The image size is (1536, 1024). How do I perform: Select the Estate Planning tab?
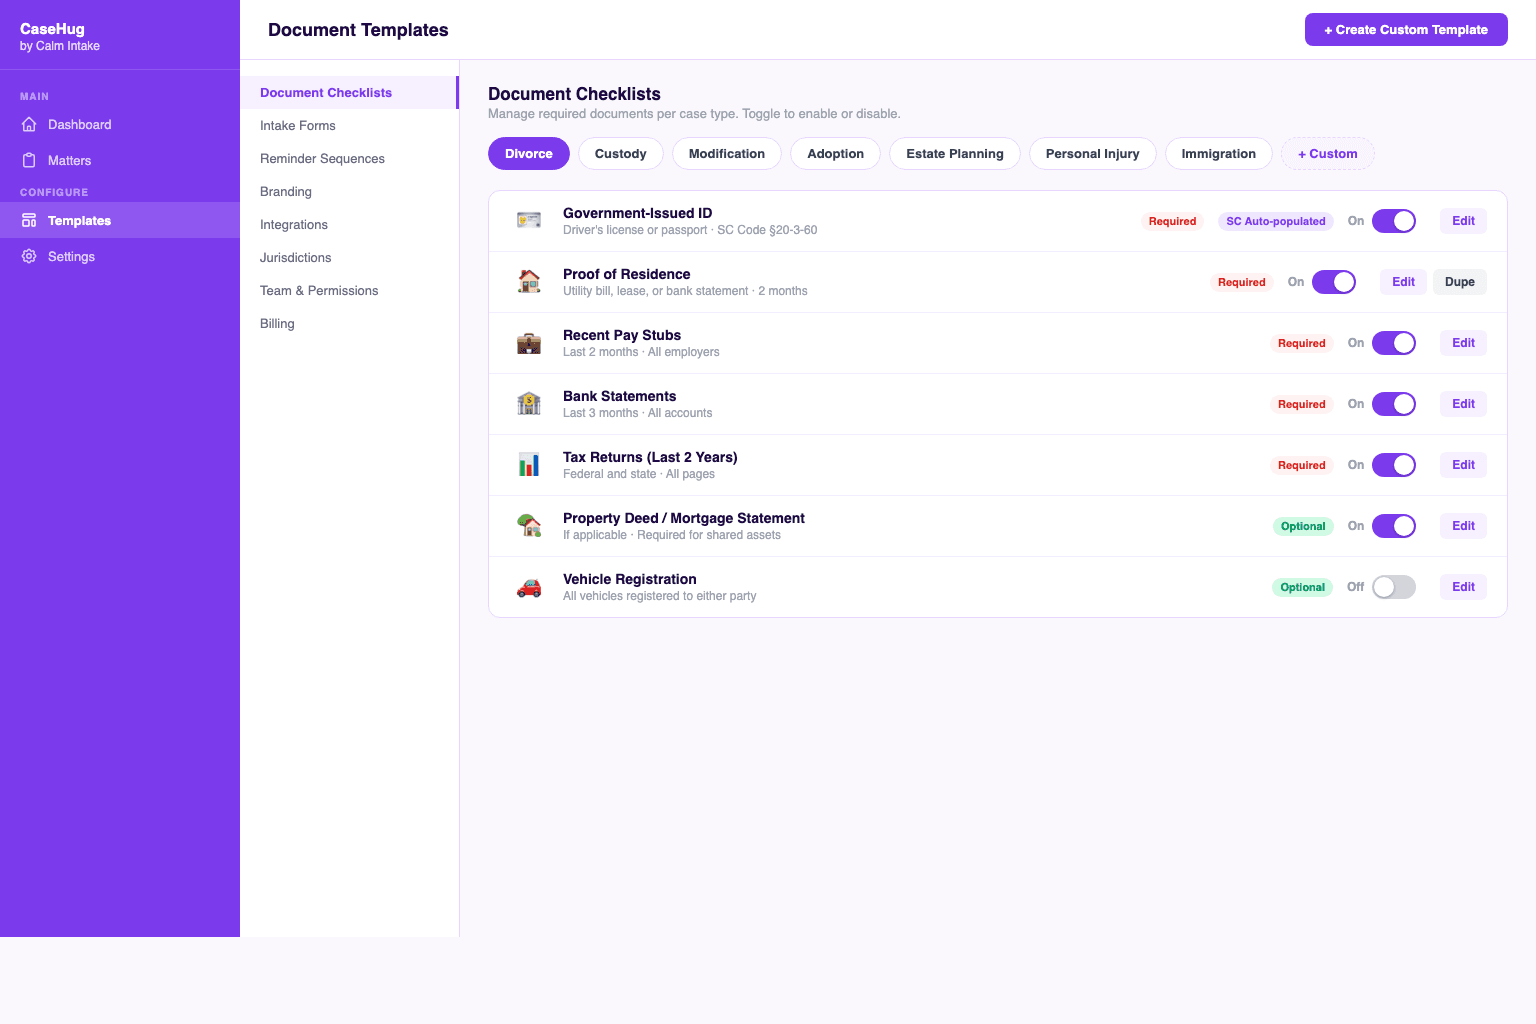pos(954,154)
